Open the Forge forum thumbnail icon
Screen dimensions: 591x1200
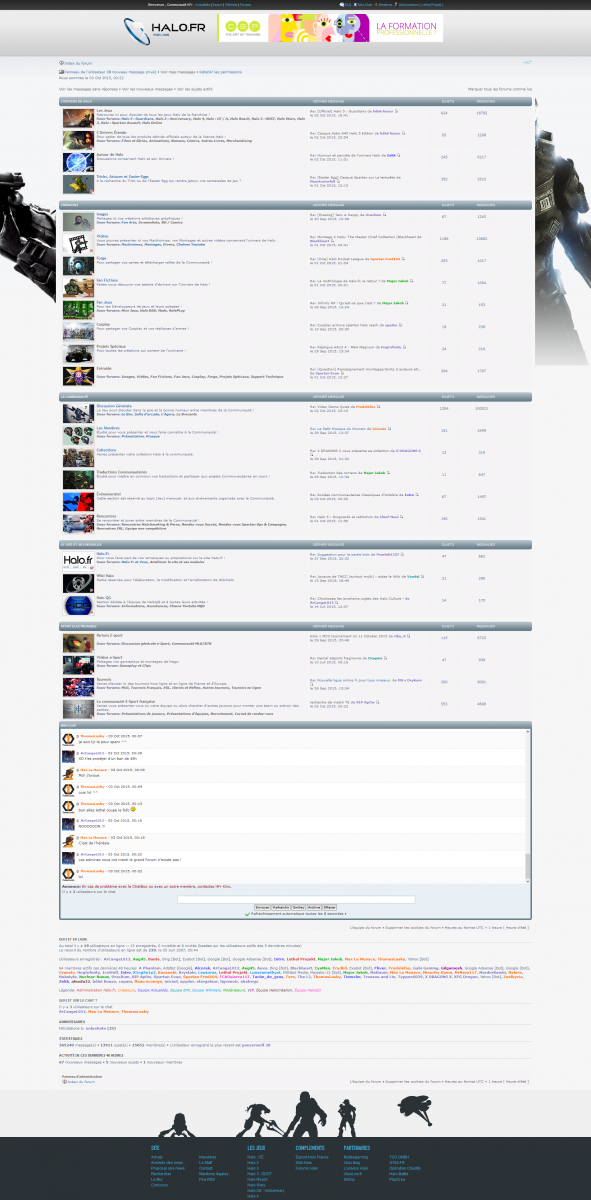(79, 264)
